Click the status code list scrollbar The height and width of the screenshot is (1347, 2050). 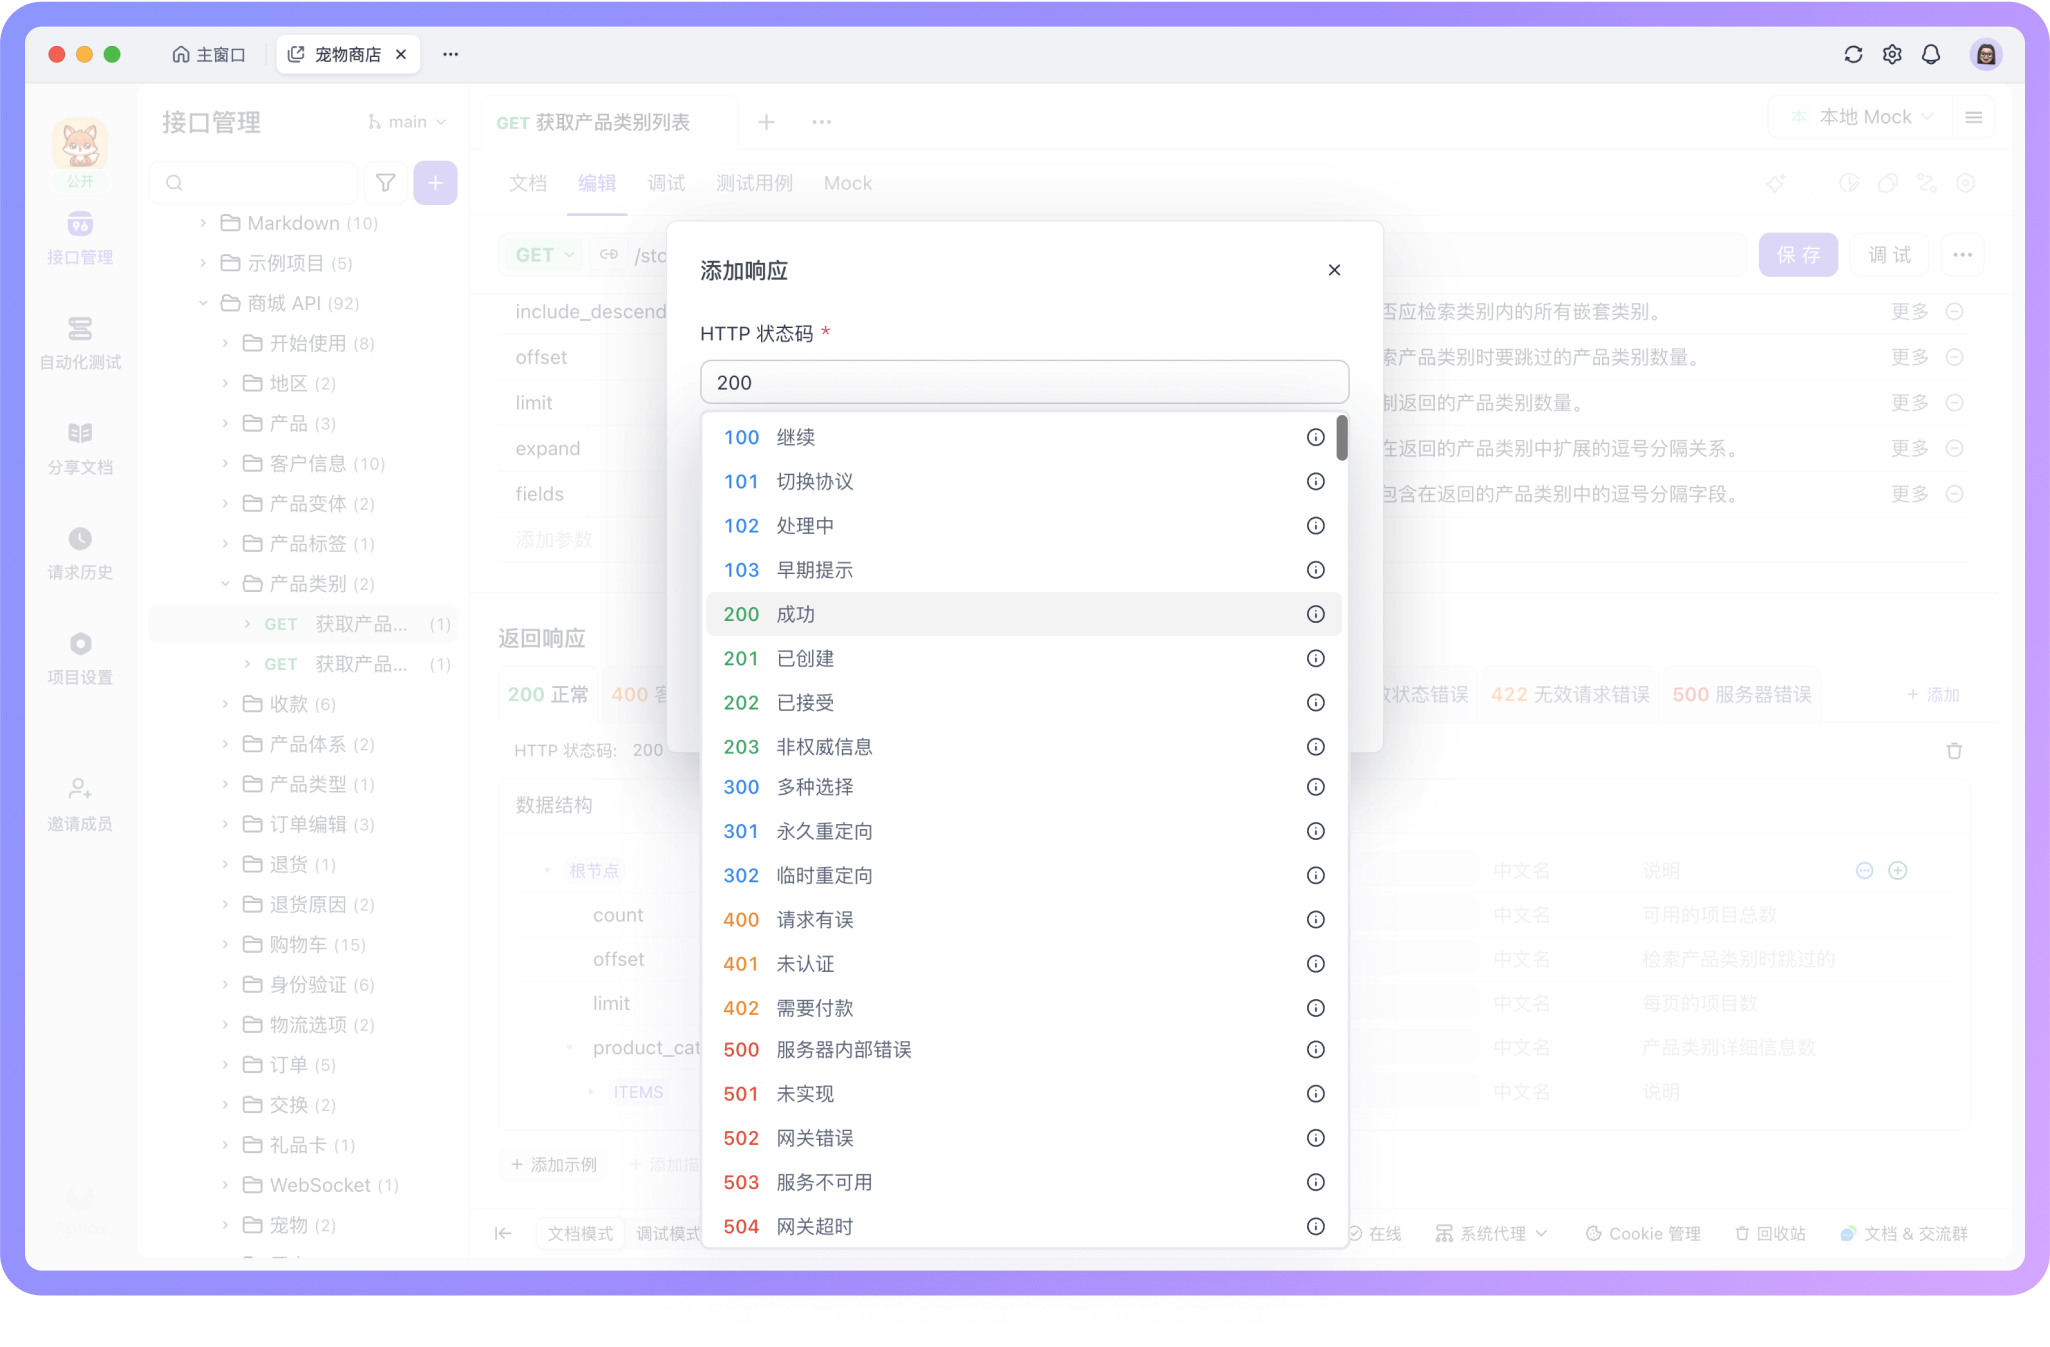pos(1342,438)
